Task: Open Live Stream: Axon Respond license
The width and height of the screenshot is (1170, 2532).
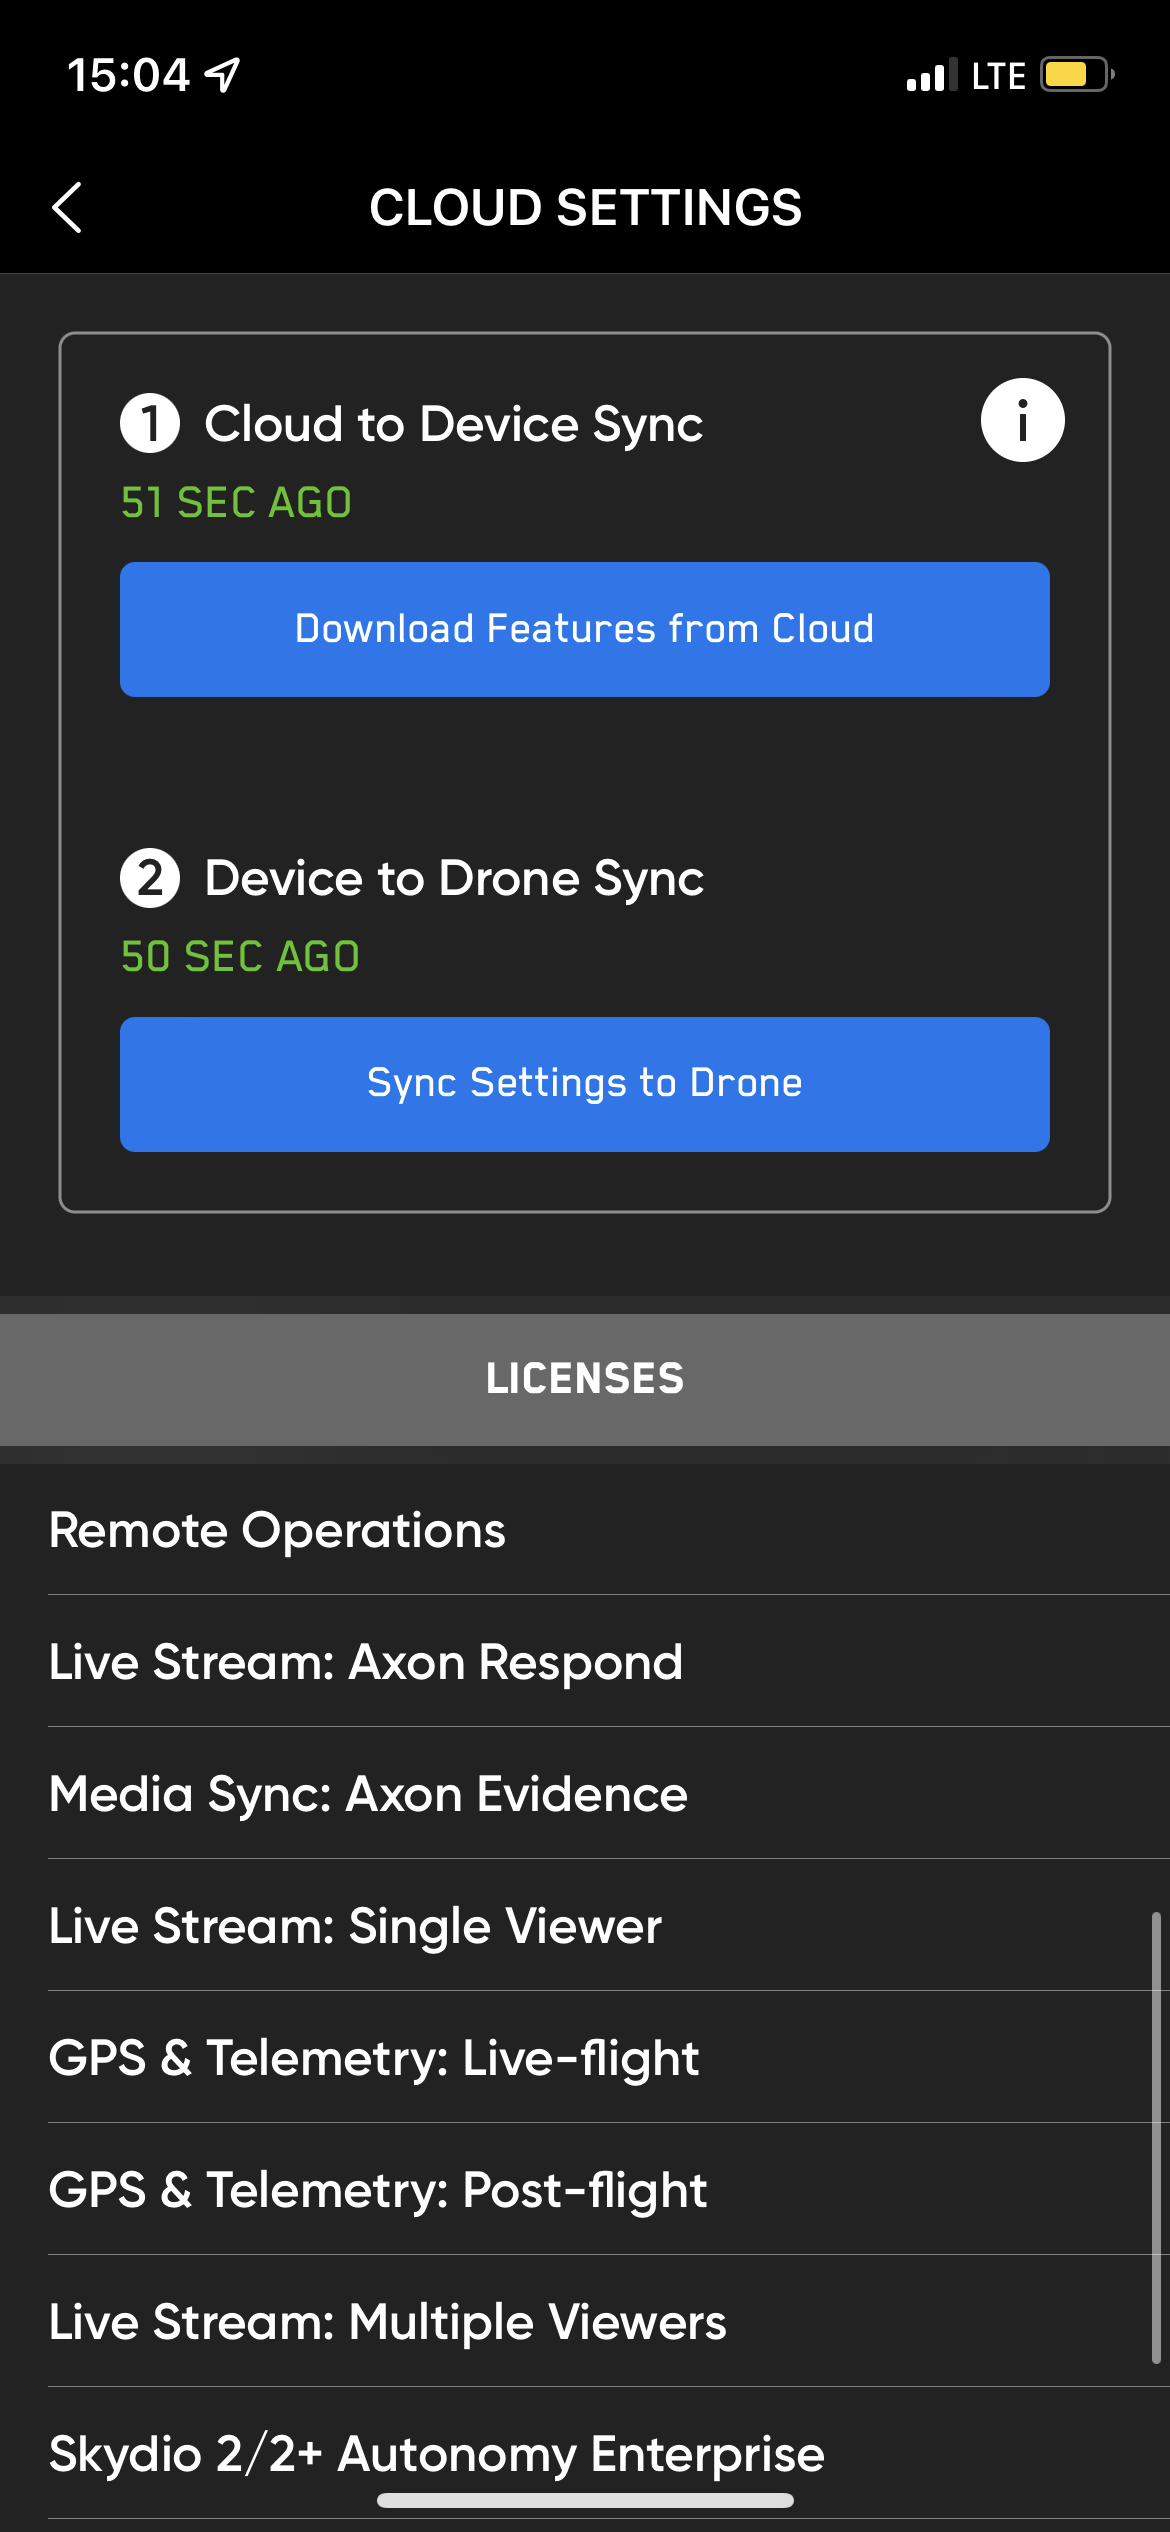Action: [x=366, y=1662]
